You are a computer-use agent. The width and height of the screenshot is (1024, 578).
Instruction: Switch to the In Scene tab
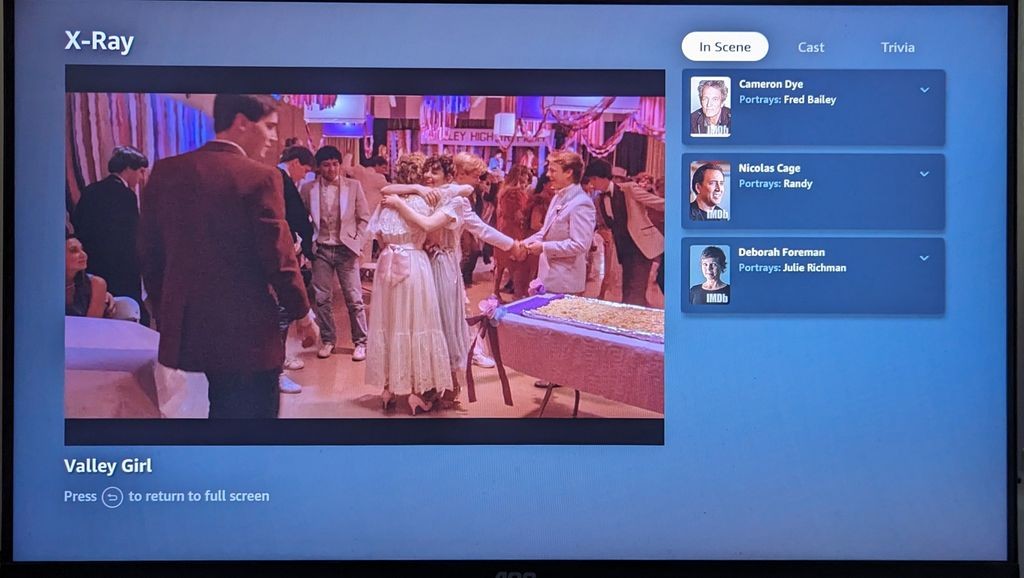pyautogui.click(x=725, y=47)
